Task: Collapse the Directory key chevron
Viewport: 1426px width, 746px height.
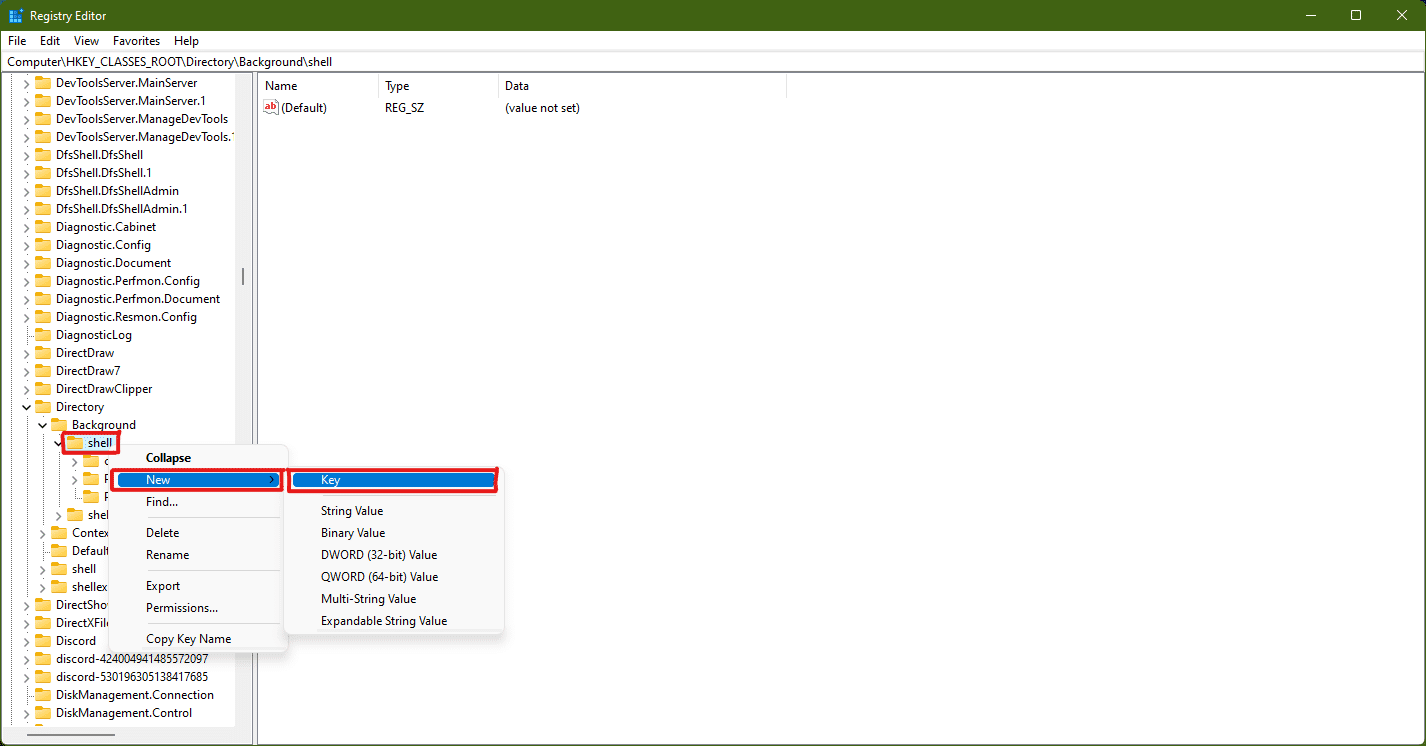Action: (26, 406)
